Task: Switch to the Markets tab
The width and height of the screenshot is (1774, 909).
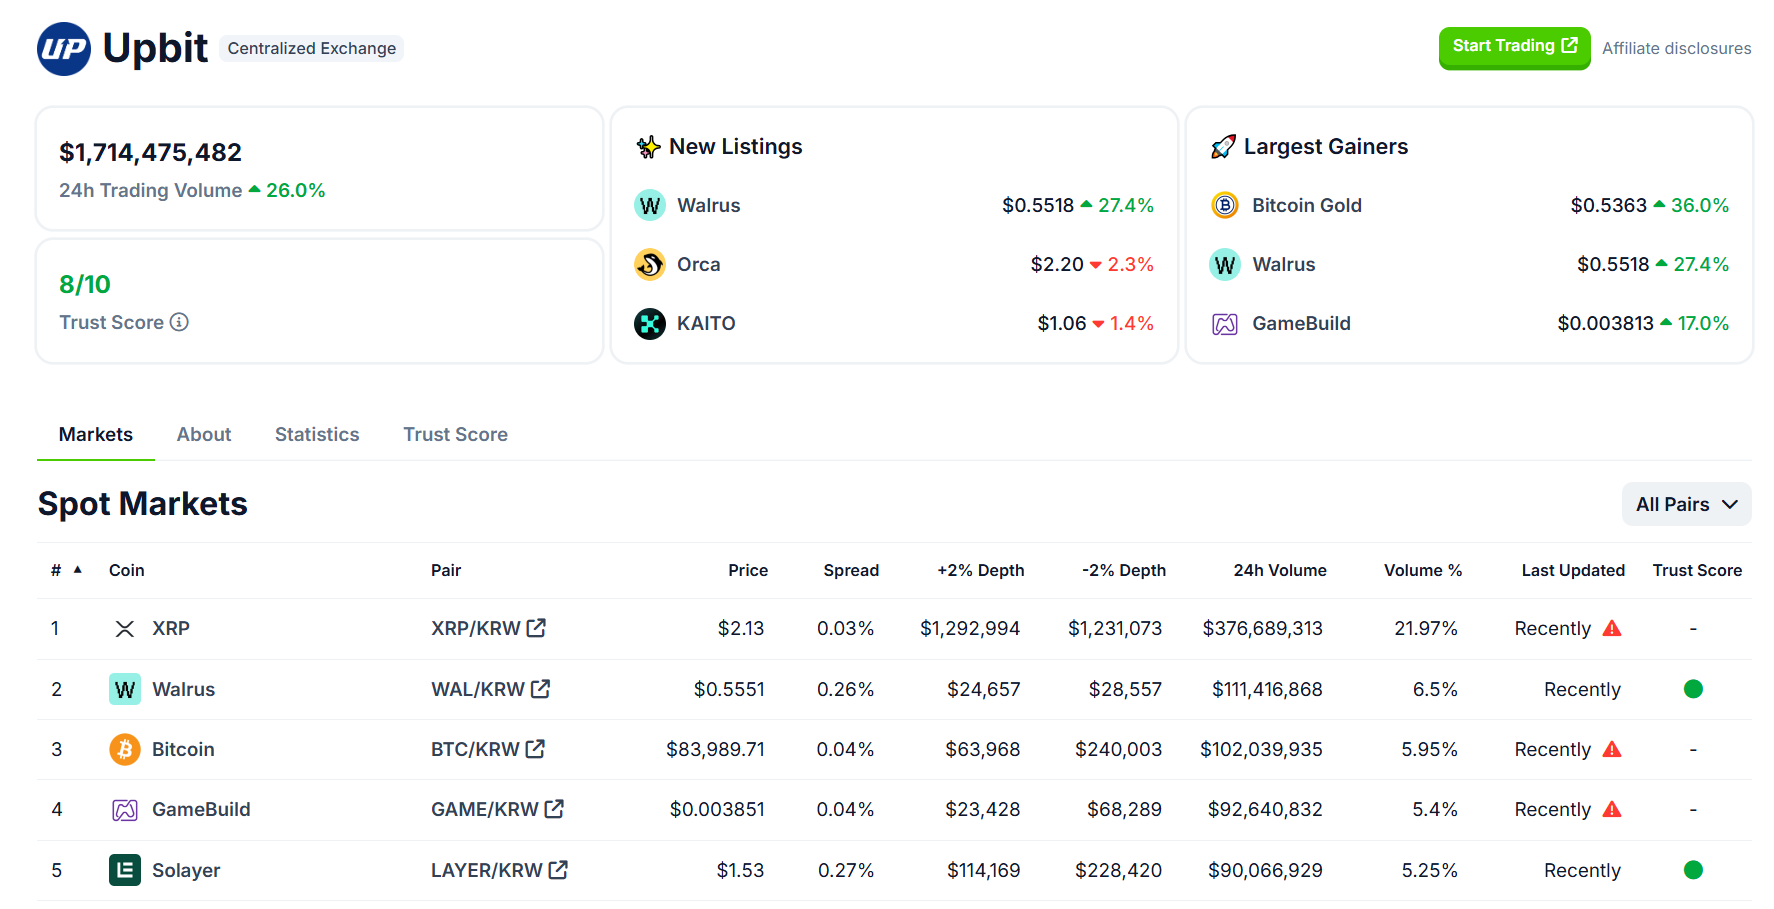Action: (x=96, y=434)
